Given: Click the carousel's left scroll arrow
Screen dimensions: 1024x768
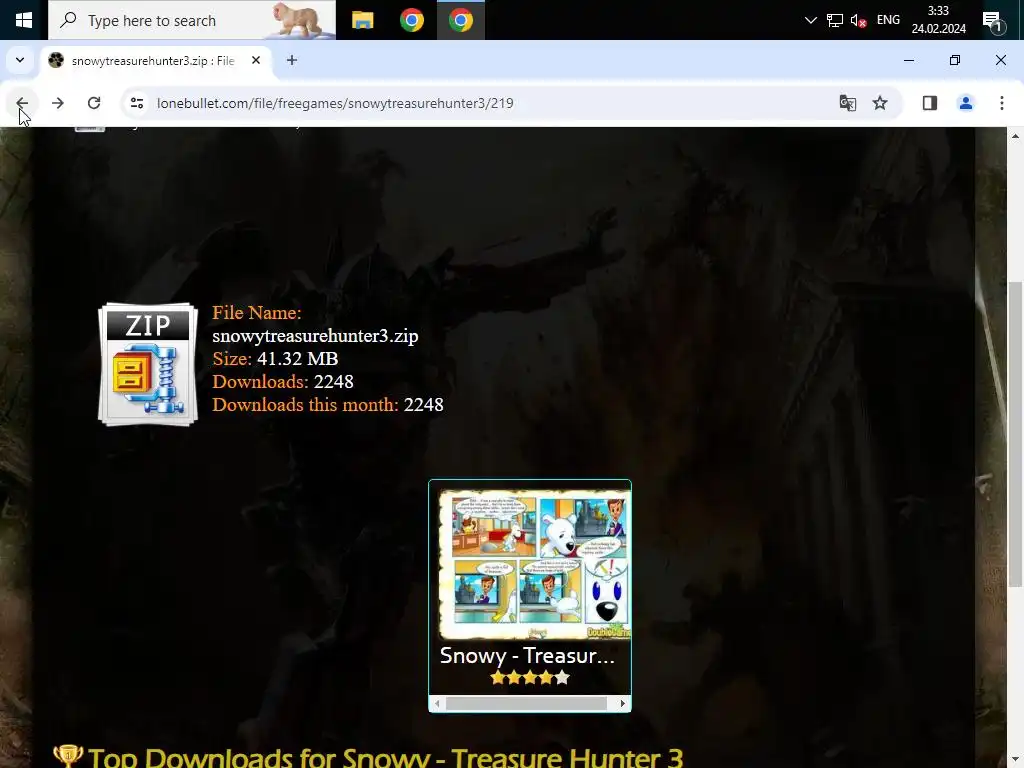Looking at the screenshot, I should pyautogui.click(x=437, y=703).
